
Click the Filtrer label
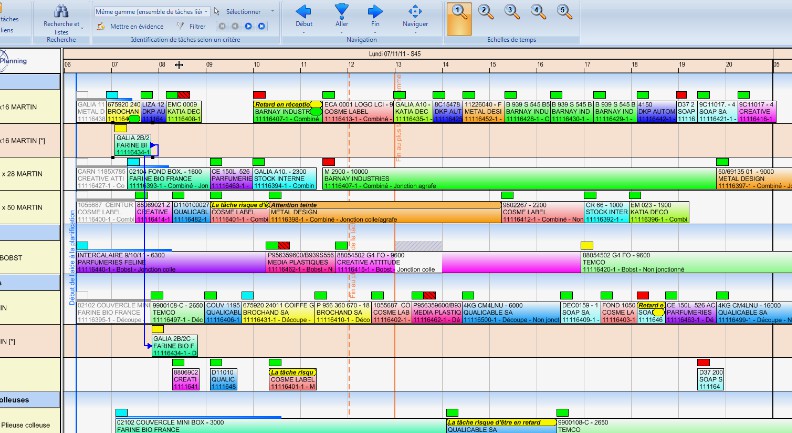point(196,26)
